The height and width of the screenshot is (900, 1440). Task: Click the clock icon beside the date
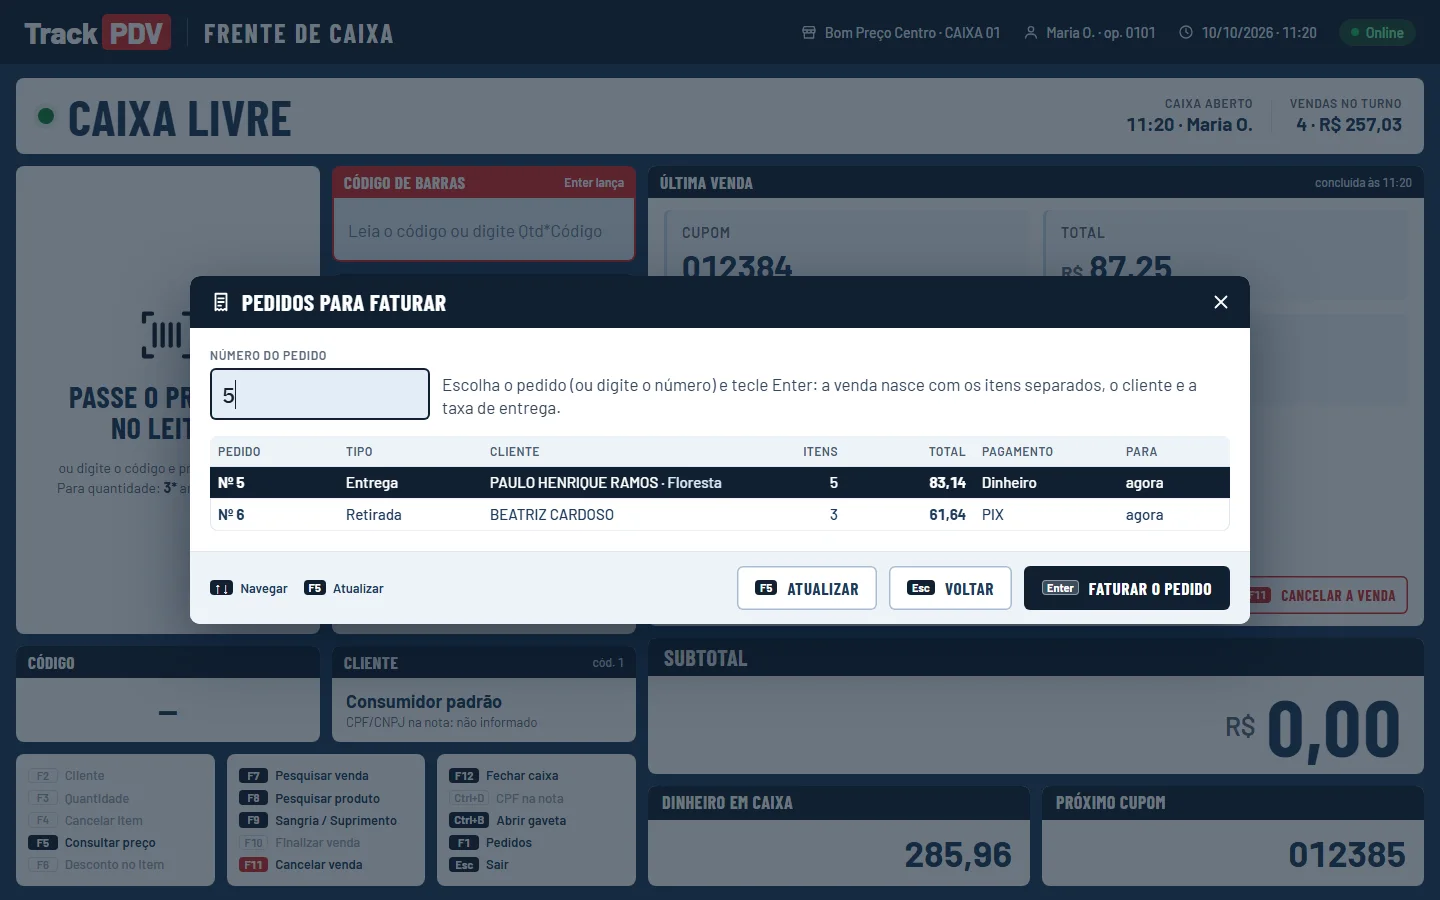click(x=1186, y=33)
